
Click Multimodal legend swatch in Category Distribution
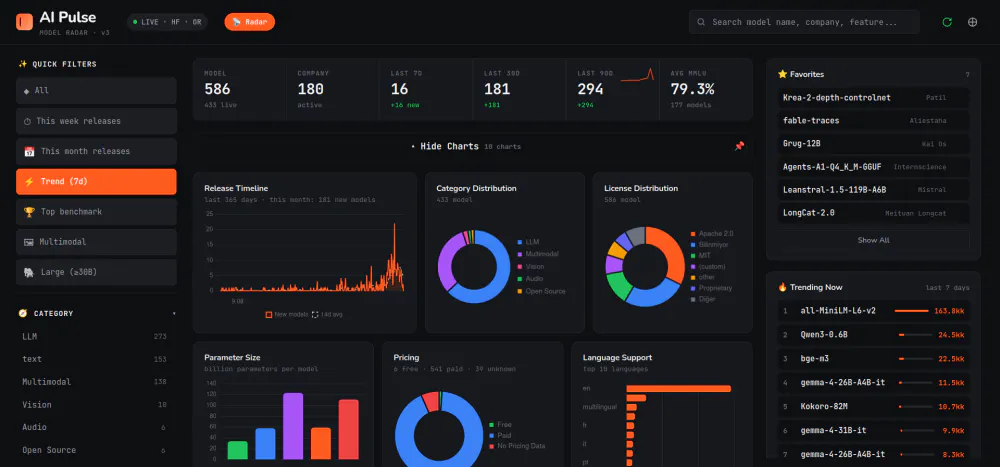click(520, 255)
